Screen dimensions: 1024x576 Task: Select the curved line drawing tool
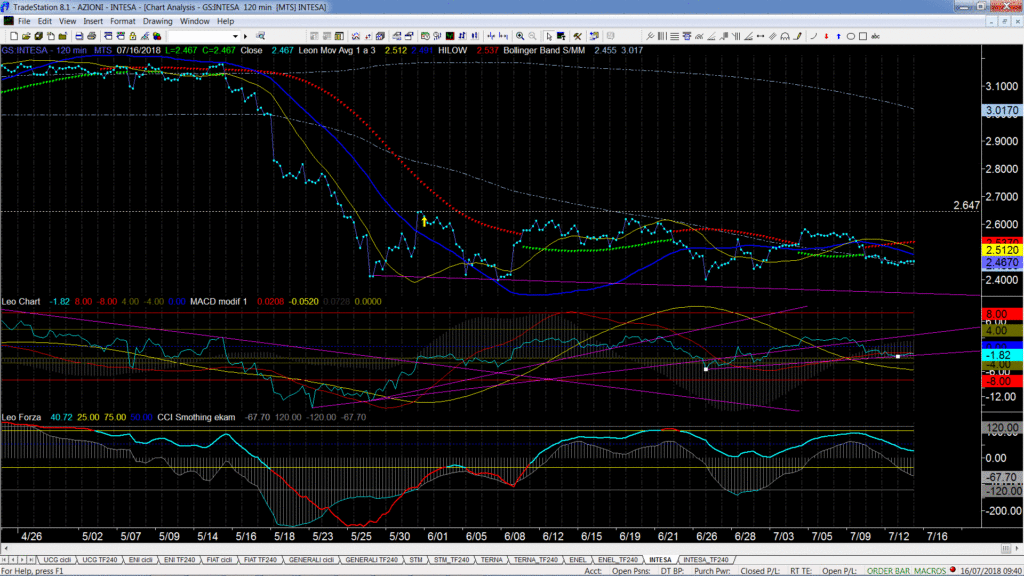pos(814,36)
